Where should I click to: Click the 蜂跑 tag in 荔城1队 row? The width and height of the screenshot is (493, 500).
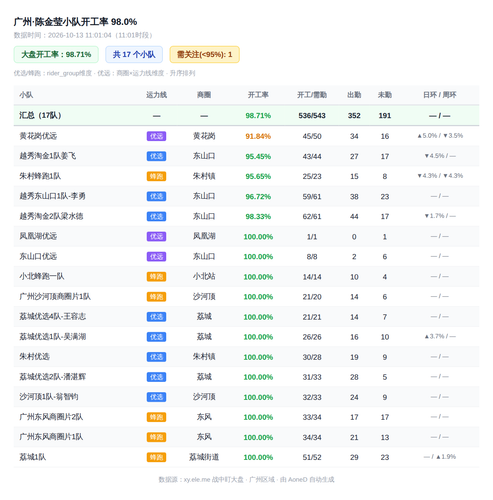click(156, 457)
